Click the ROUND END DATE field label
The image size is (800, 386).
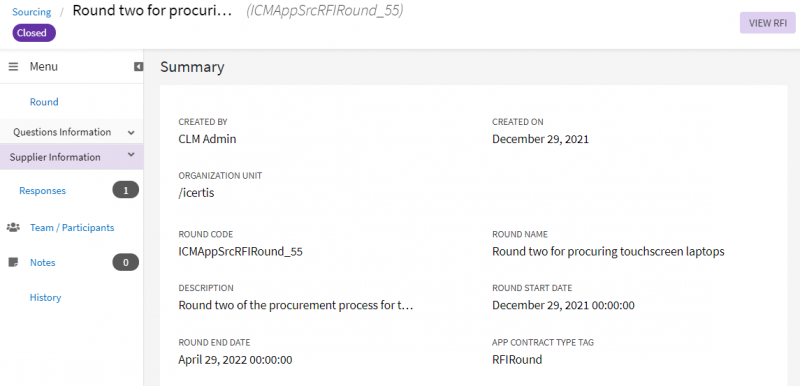pyautogui.click(x=214, y=343)
